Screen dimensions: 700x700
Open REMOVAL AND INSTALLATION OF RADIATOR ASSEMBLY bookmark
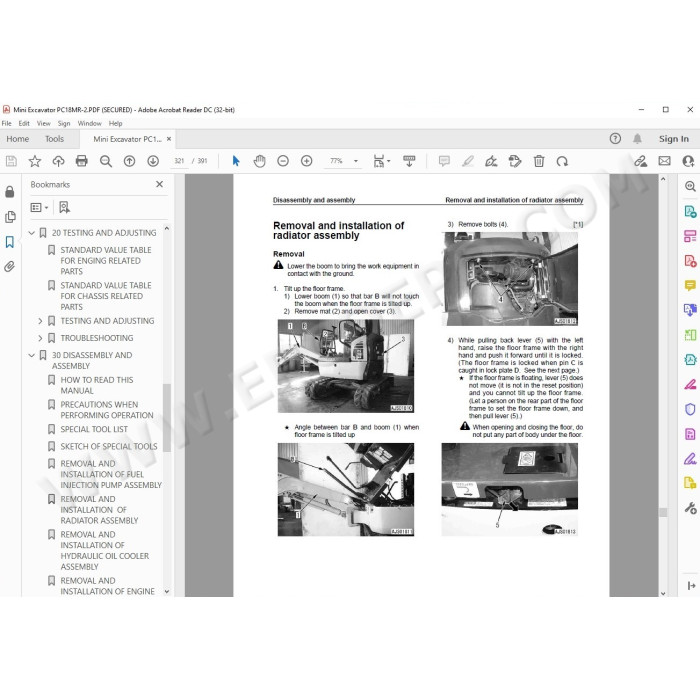tap(100, 510)
